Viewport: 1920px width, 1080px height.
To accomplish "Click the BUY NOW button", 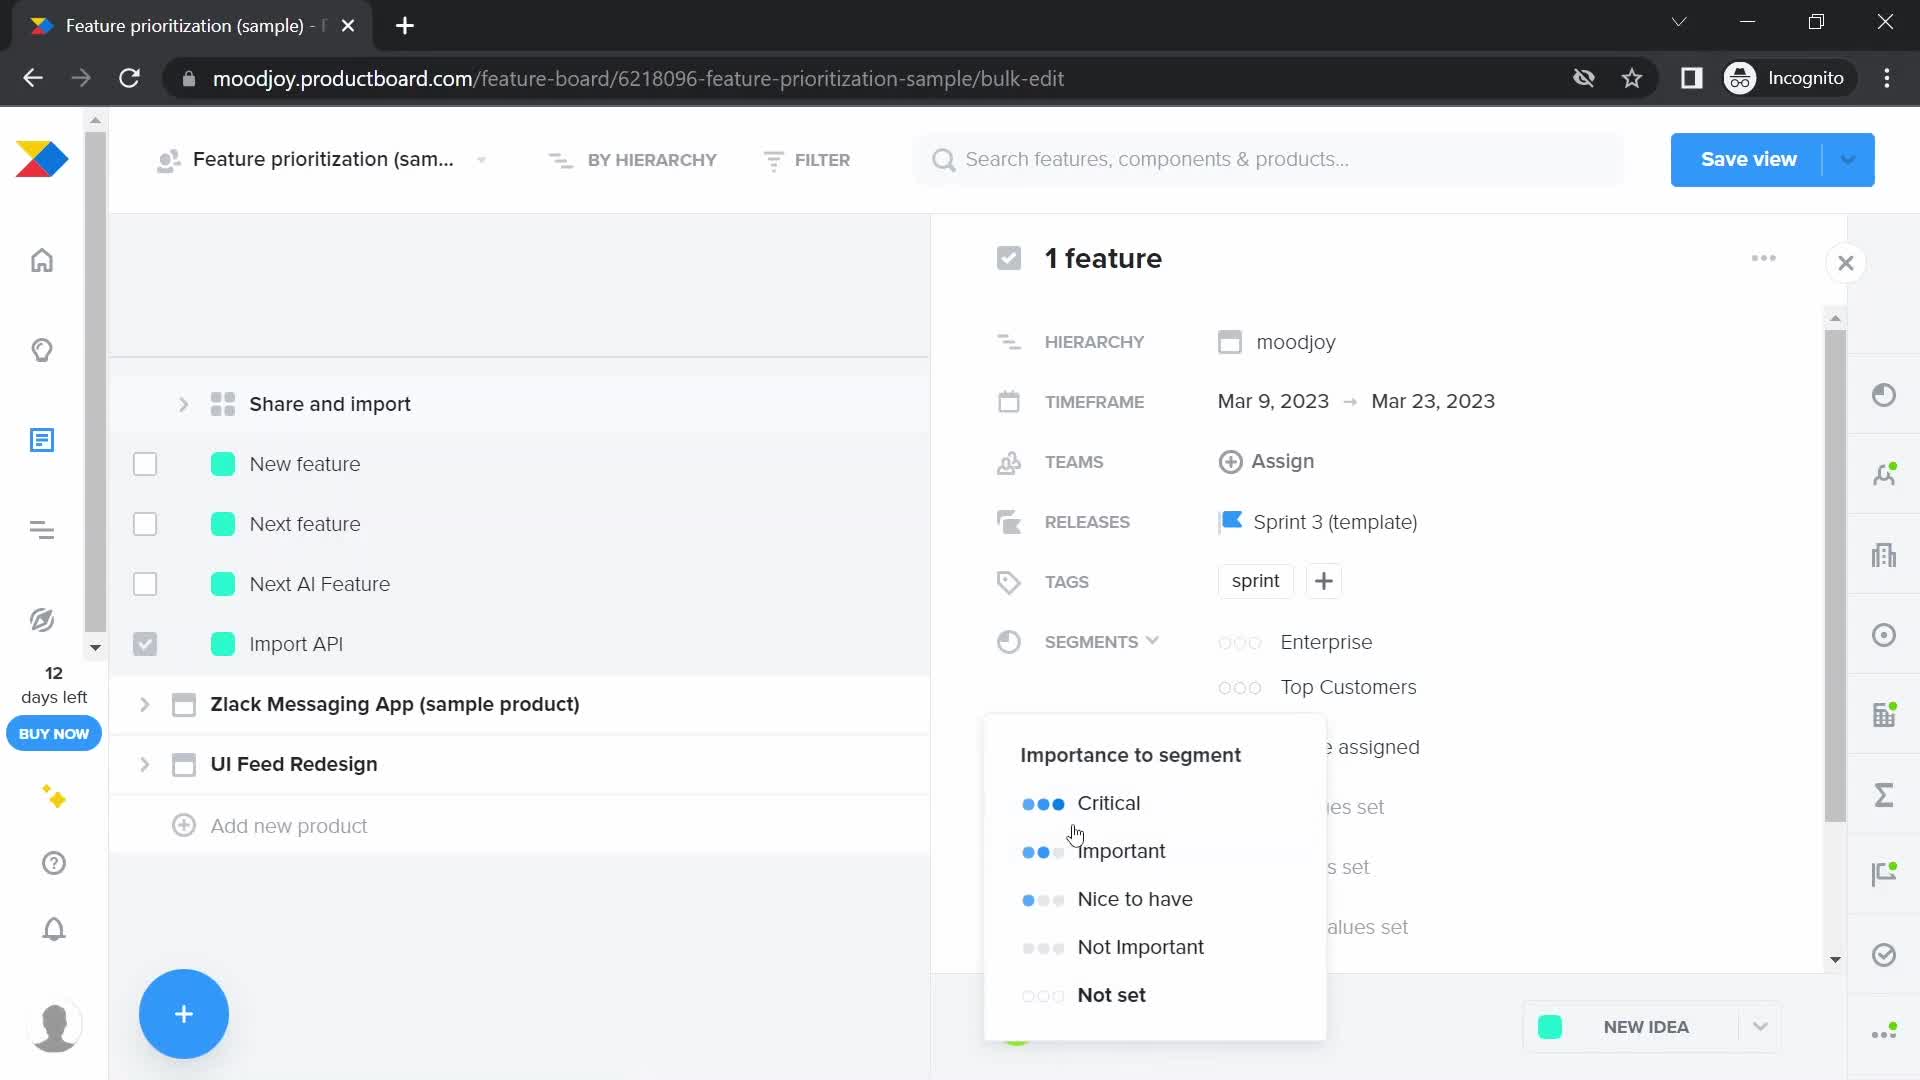I will click(54, 734).
